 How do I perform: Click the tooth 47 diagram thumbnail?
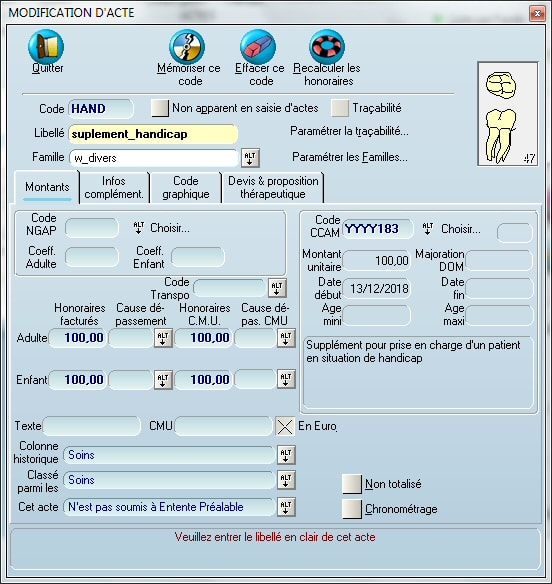point(508,114)
